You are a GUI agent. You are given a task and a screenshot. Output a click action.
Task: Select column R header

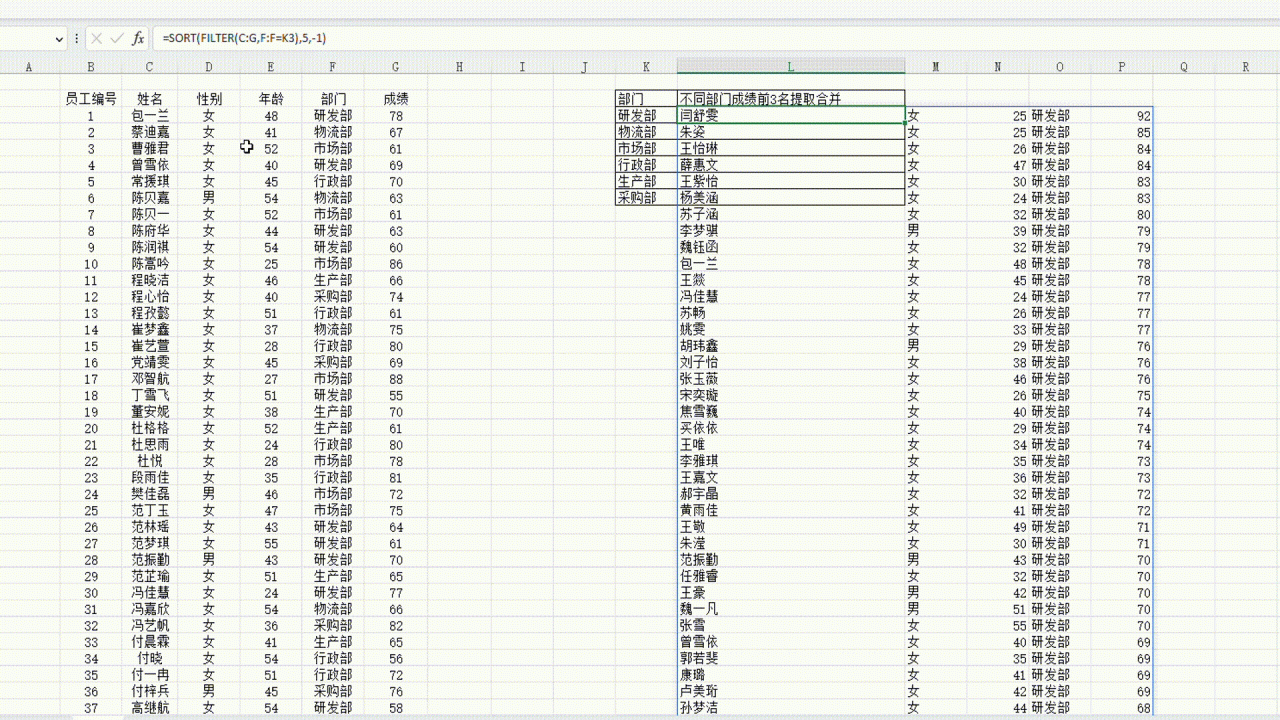[1246, 67]
